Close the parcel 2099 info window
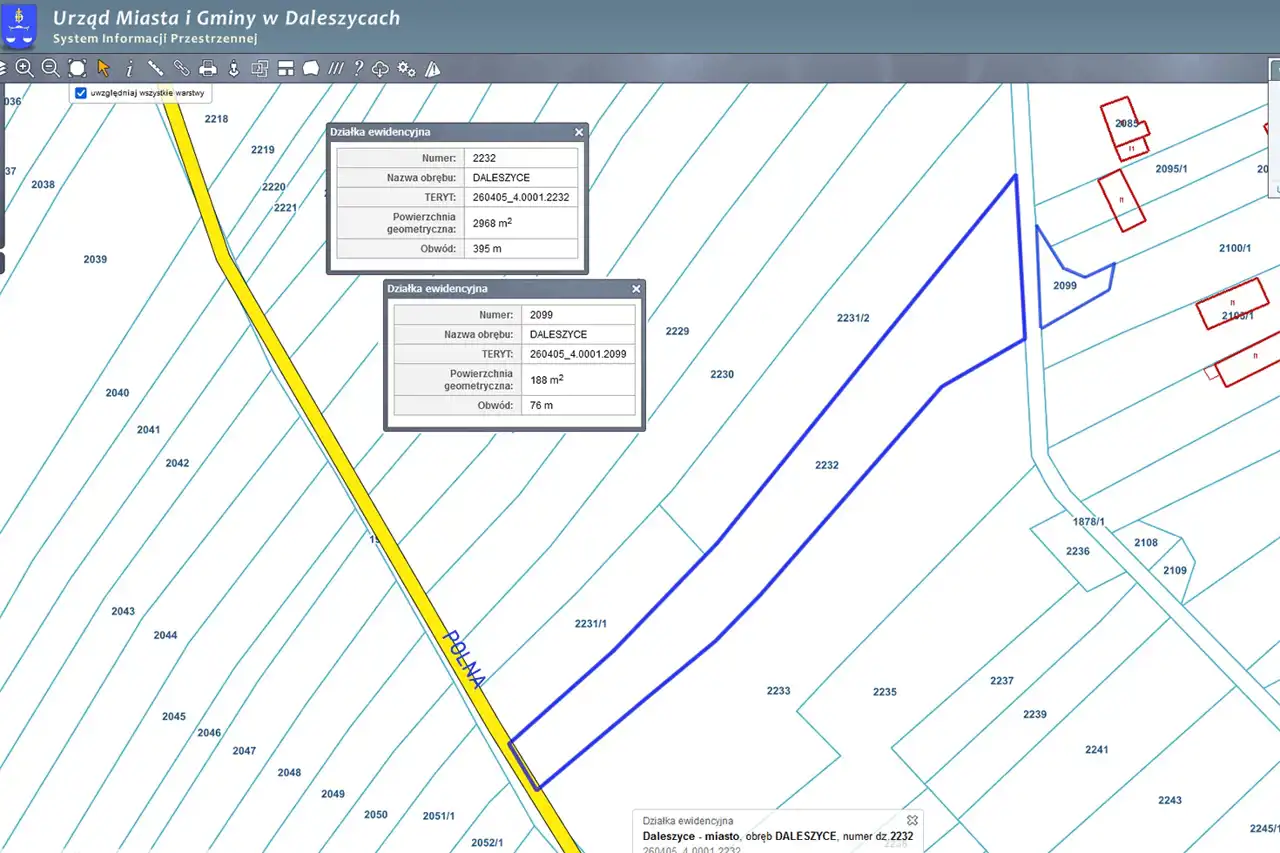Viewport: 1280px width, 853px height. tap(636, 289)
